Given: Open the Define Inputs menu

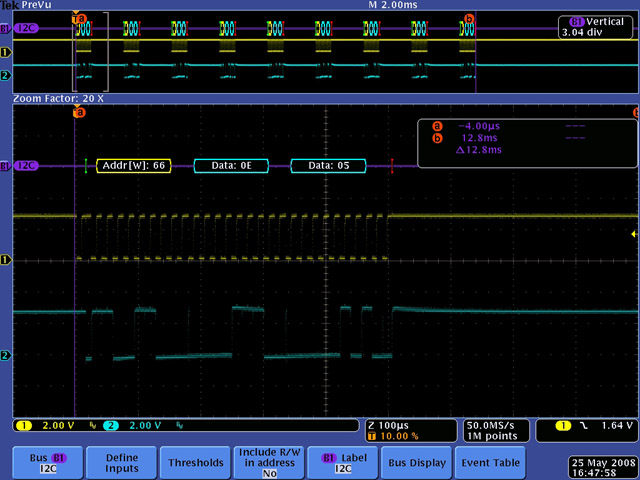Looking at the screenshot, I should [x=121, y=463].
